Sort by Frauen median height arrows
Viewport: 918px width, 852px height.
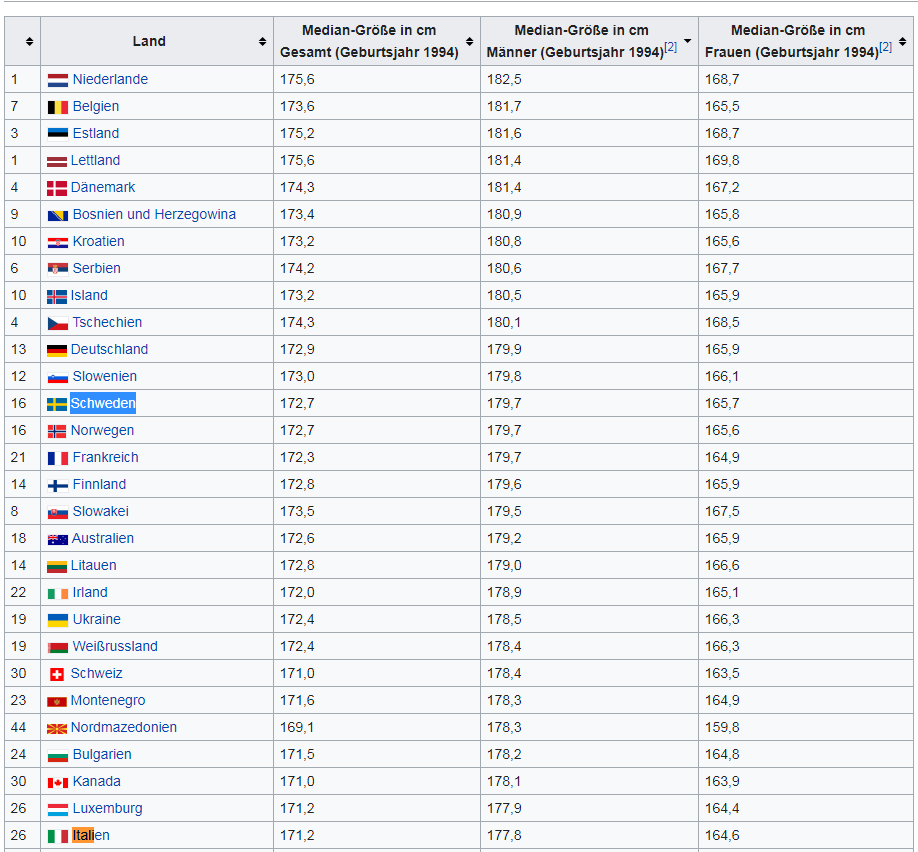point(902,42)
